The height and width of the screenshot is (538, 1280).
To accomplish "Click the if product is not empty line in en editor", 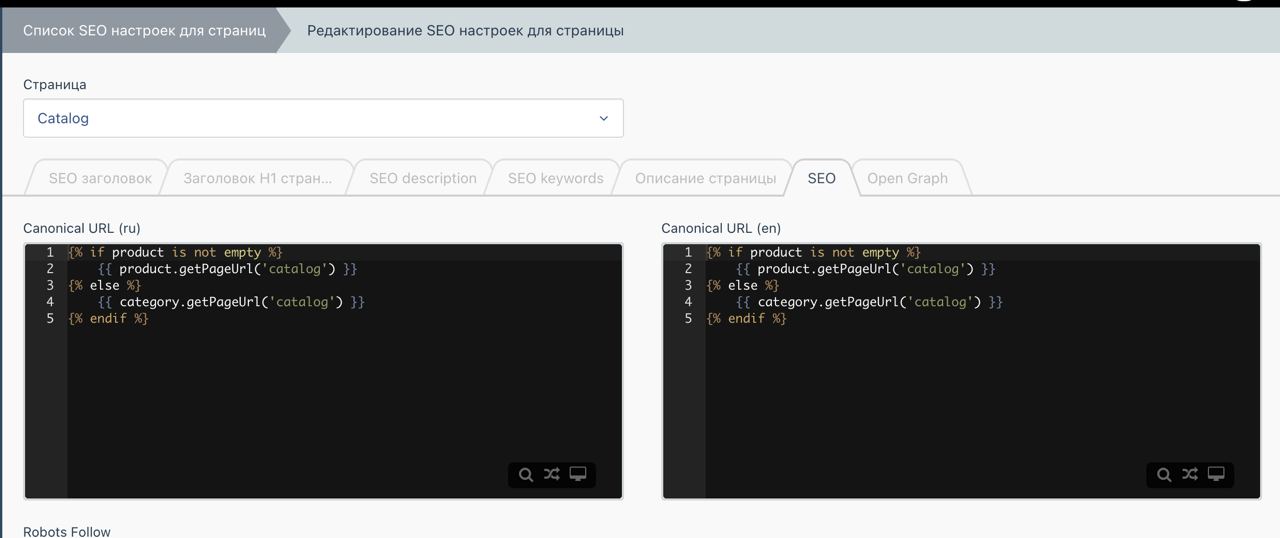I will (x=813, y=252).
